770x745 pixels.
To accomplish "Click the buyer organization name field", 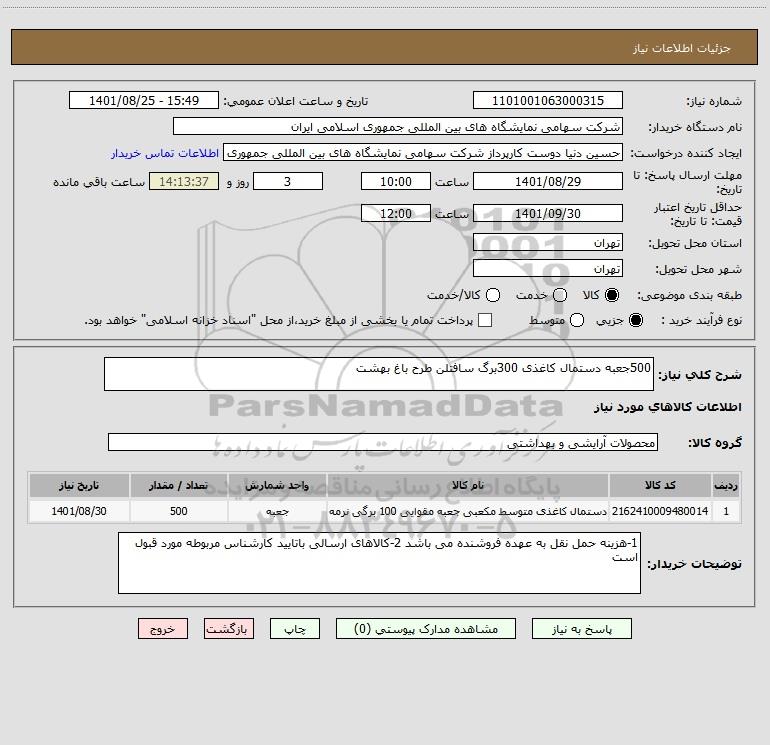I will click(398, 126).
